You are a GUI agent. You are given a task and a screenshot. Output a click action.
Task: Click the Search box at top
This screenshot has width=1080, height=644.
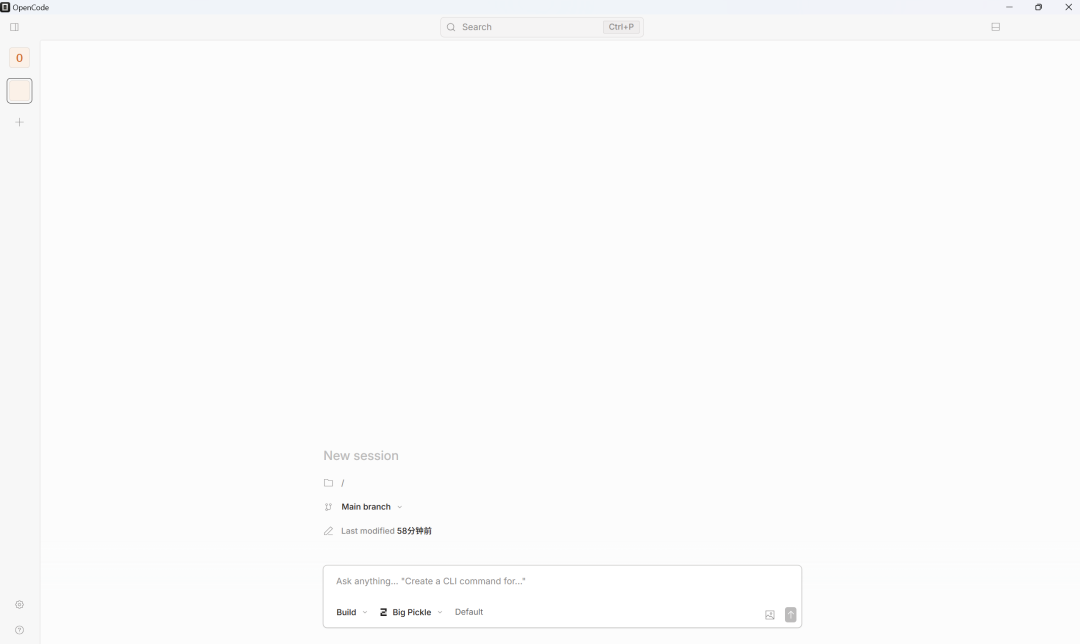point(541,27)
